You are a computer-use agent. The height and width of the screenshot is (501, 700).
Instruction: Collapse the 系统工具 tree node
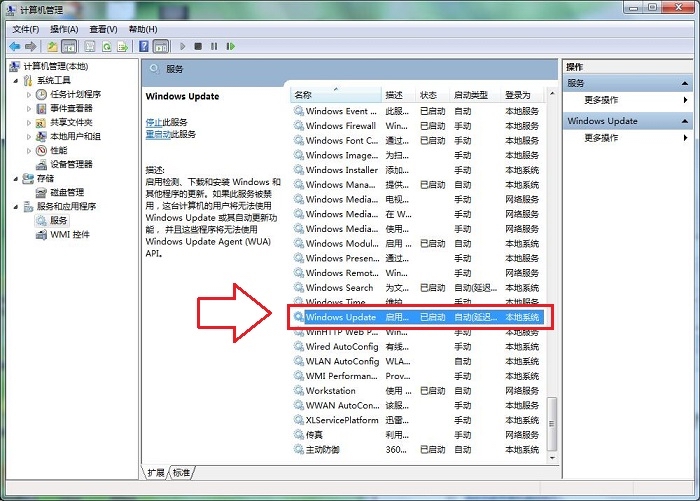click(15, 80)
